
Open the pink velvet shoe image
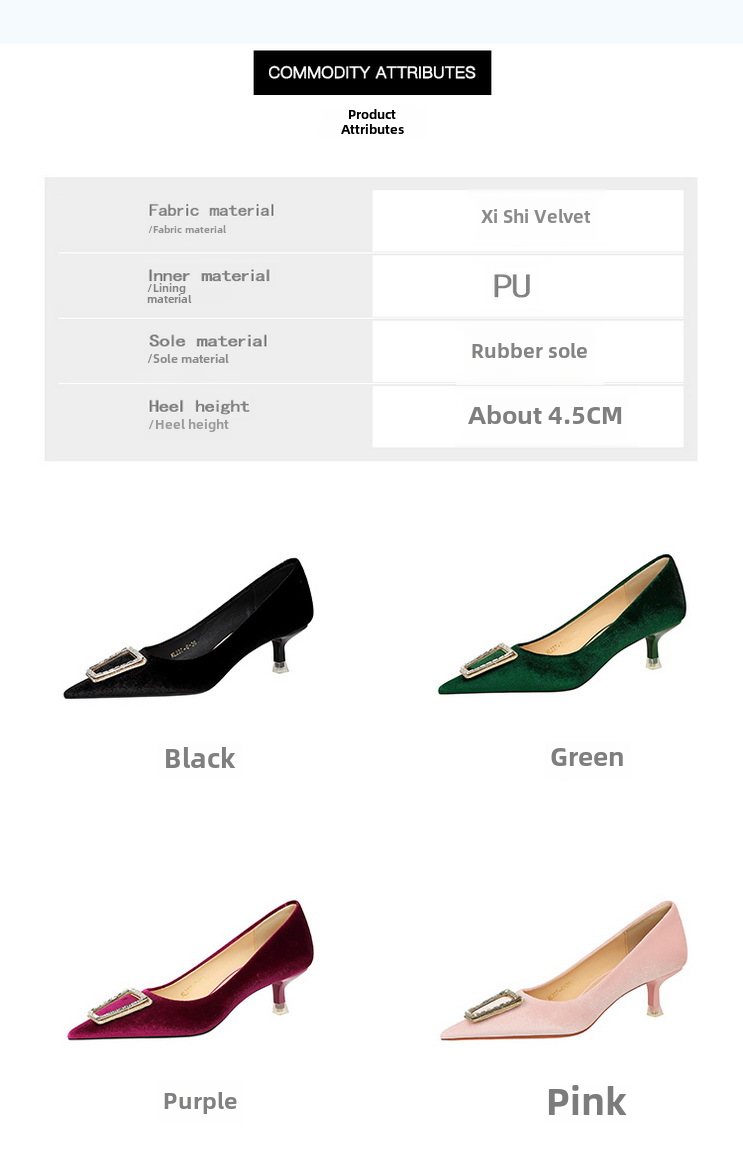click(563, 971)
